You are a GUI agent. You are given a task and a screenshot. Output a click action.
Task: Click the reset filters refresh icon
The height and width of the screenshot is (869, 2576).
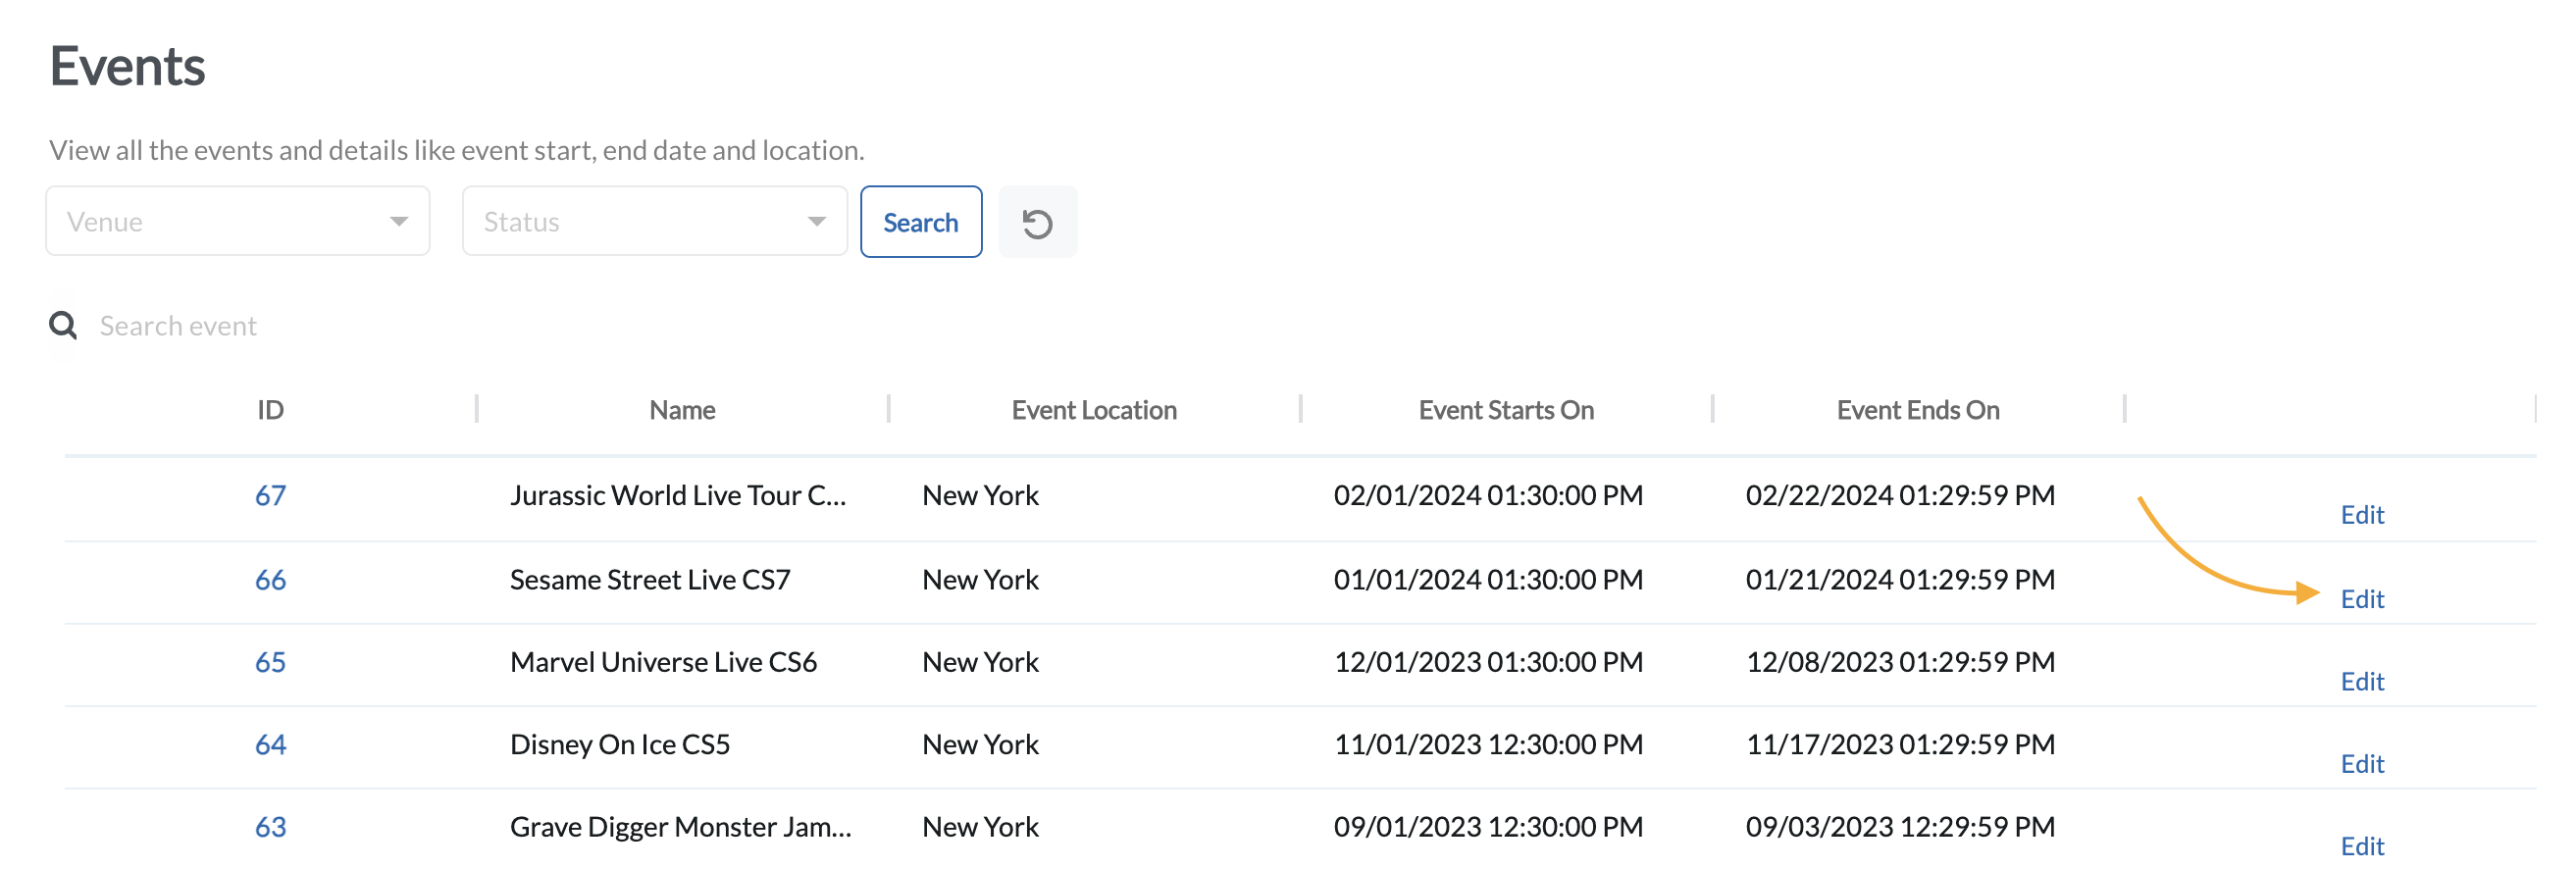tap(1037, 222)
